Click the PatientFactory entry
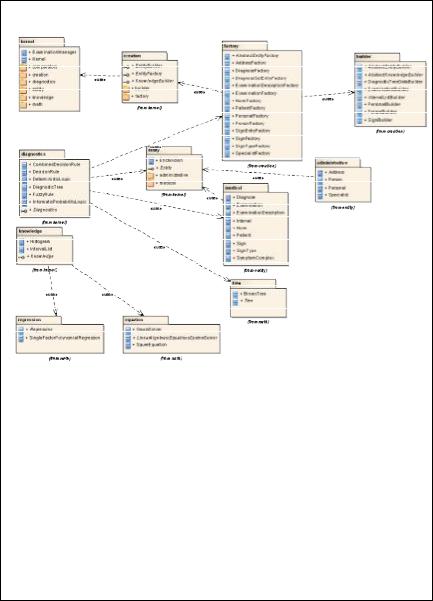The width and height of the screenshot is (433, 601). click(x=250, y=108)
